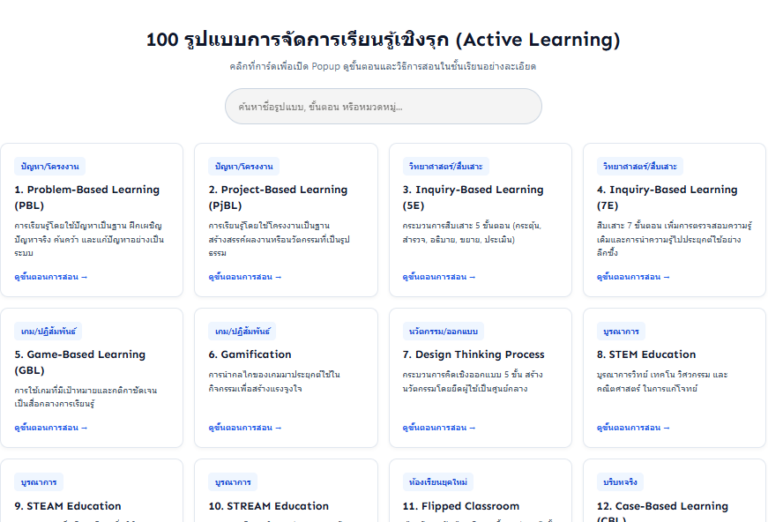The image size is (768, 522).
Task: Click the category tag on the STEAM Education card
Action: [x=39, y=482]
